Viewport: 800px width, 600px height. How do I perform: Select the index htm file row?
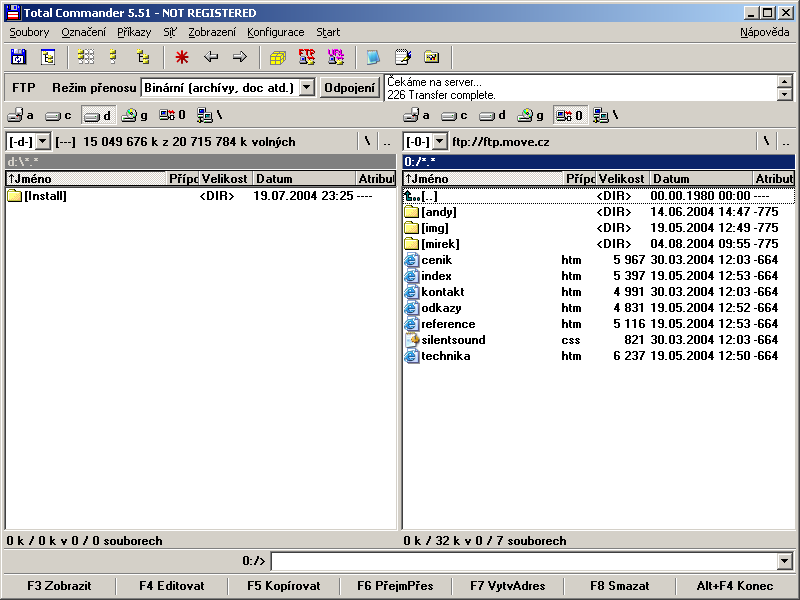tap(598, 276)
